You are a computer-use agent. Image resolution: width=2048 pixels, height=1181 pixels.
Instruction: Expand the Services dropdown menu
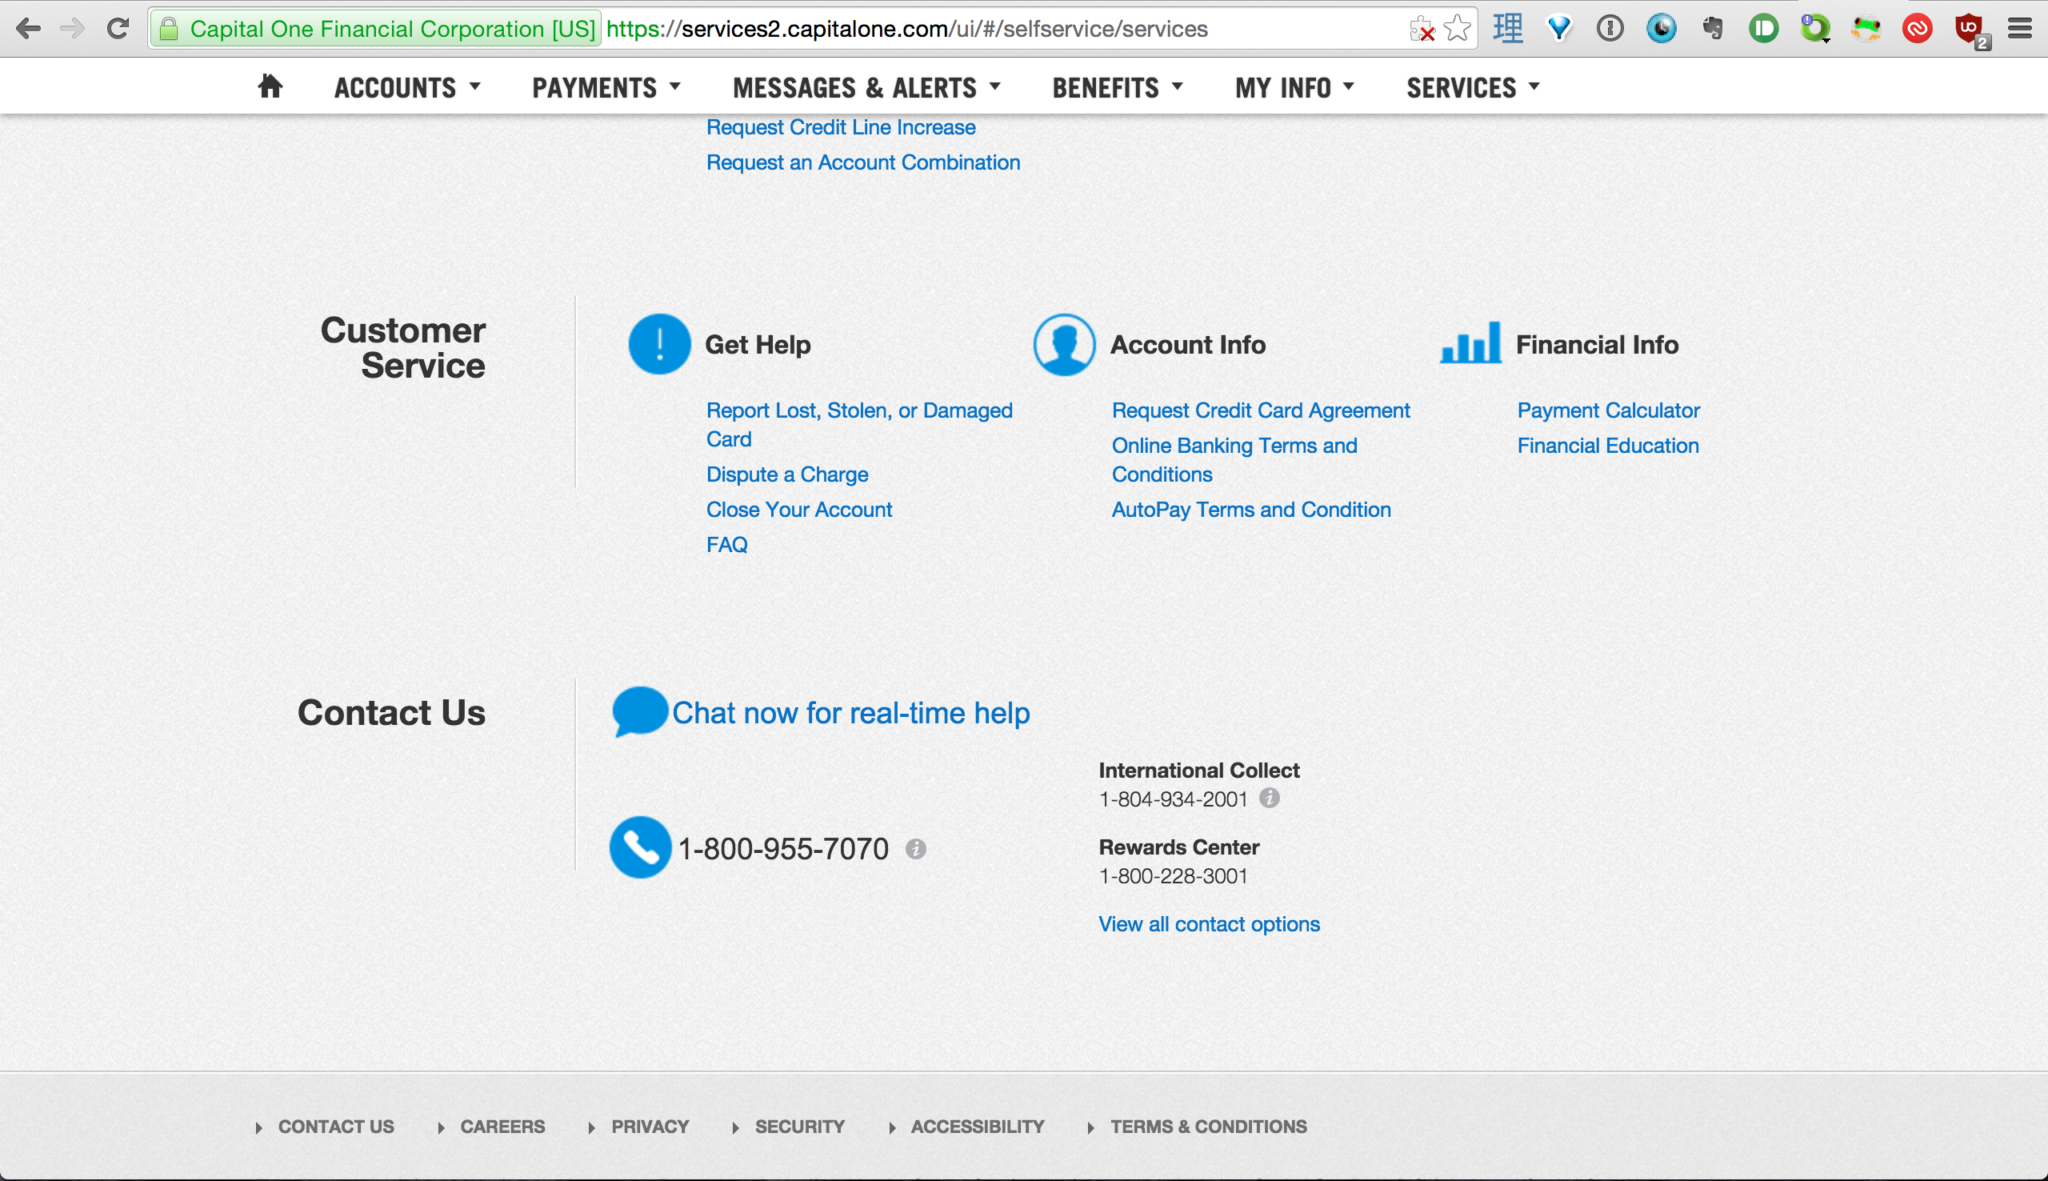[1472, 88]
